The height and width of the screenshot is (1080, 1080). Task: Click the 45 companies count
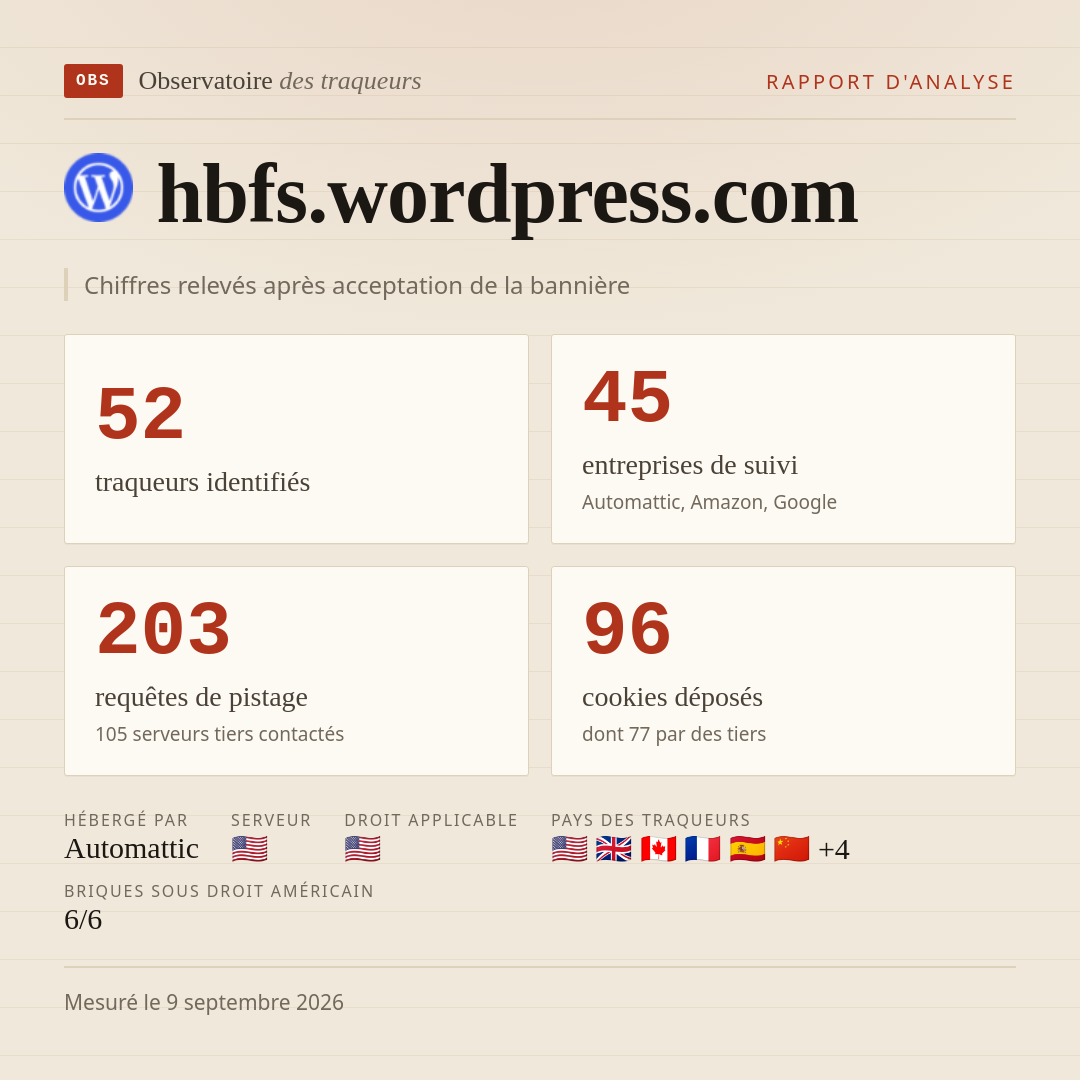click(627, 397)
